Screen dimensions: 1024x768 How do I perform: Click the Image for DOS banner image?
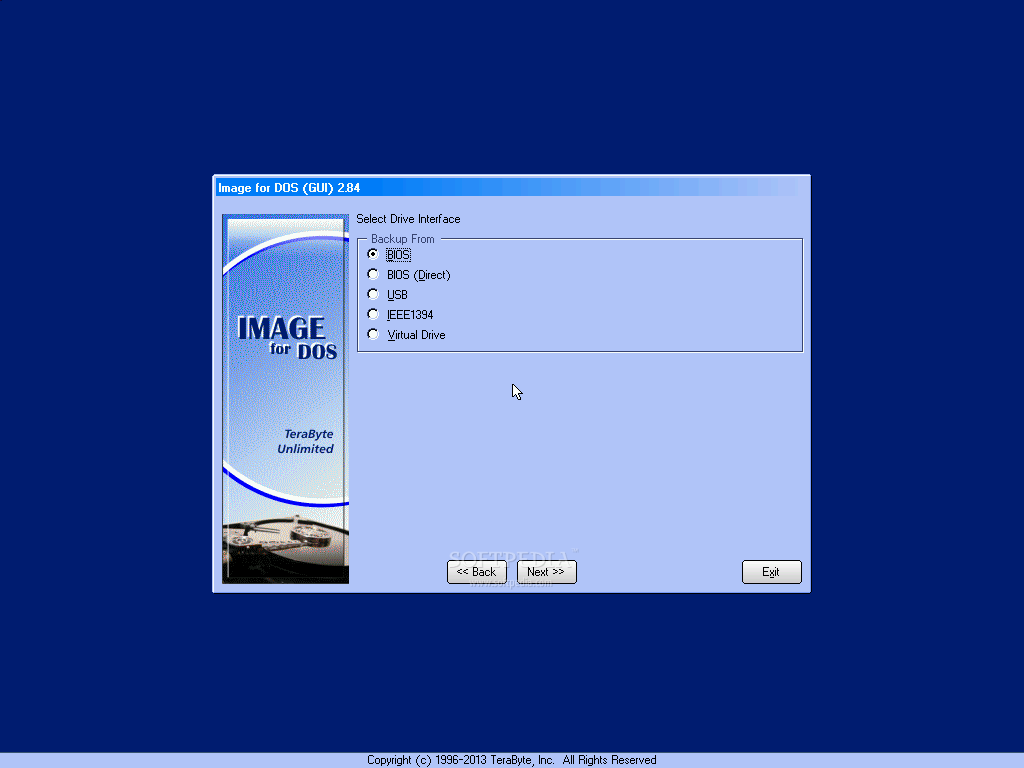tap(285, 398)
